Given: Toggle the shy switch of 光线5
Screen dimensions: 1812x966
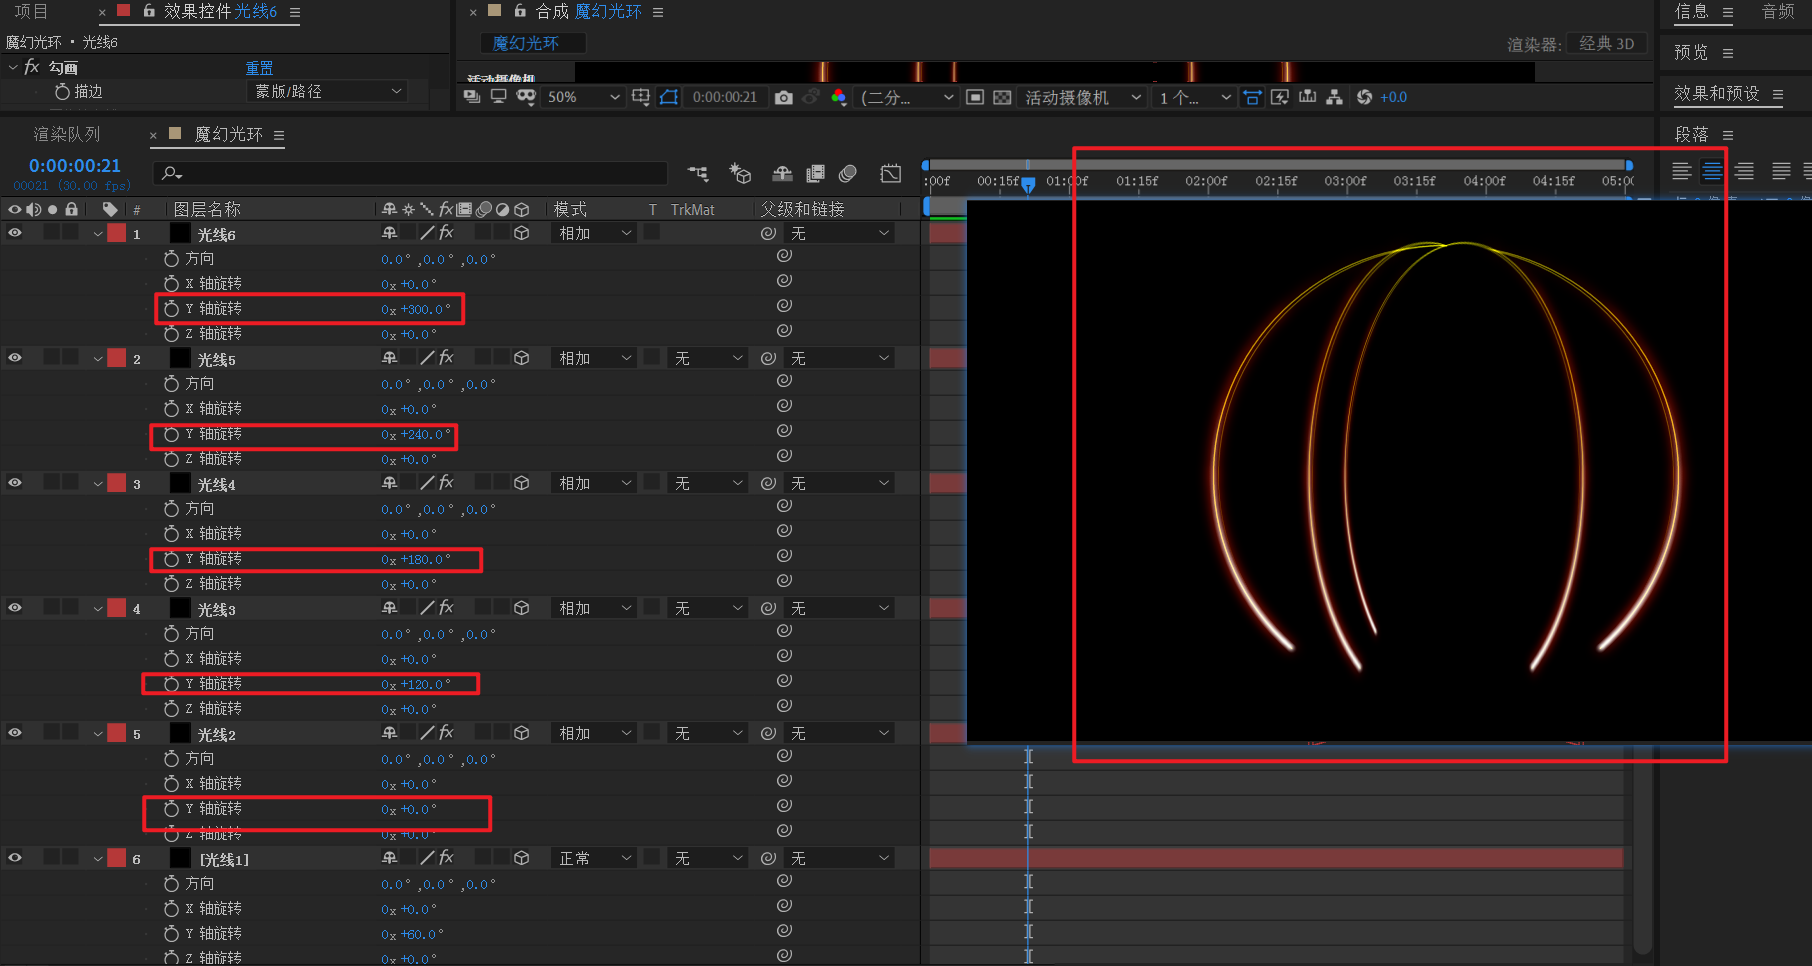Looking at the screenshot, I should 389,358.
